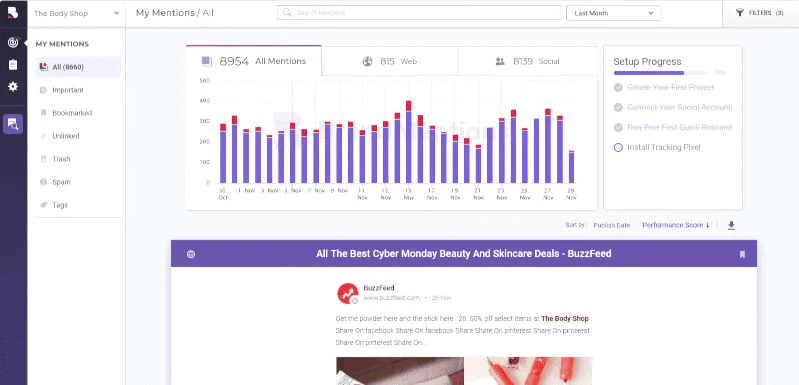Image resolution: width=799 pixels, height=385 pixels.
Task: Sort mentions by Performance Score
Action: (x=676, y=225)
